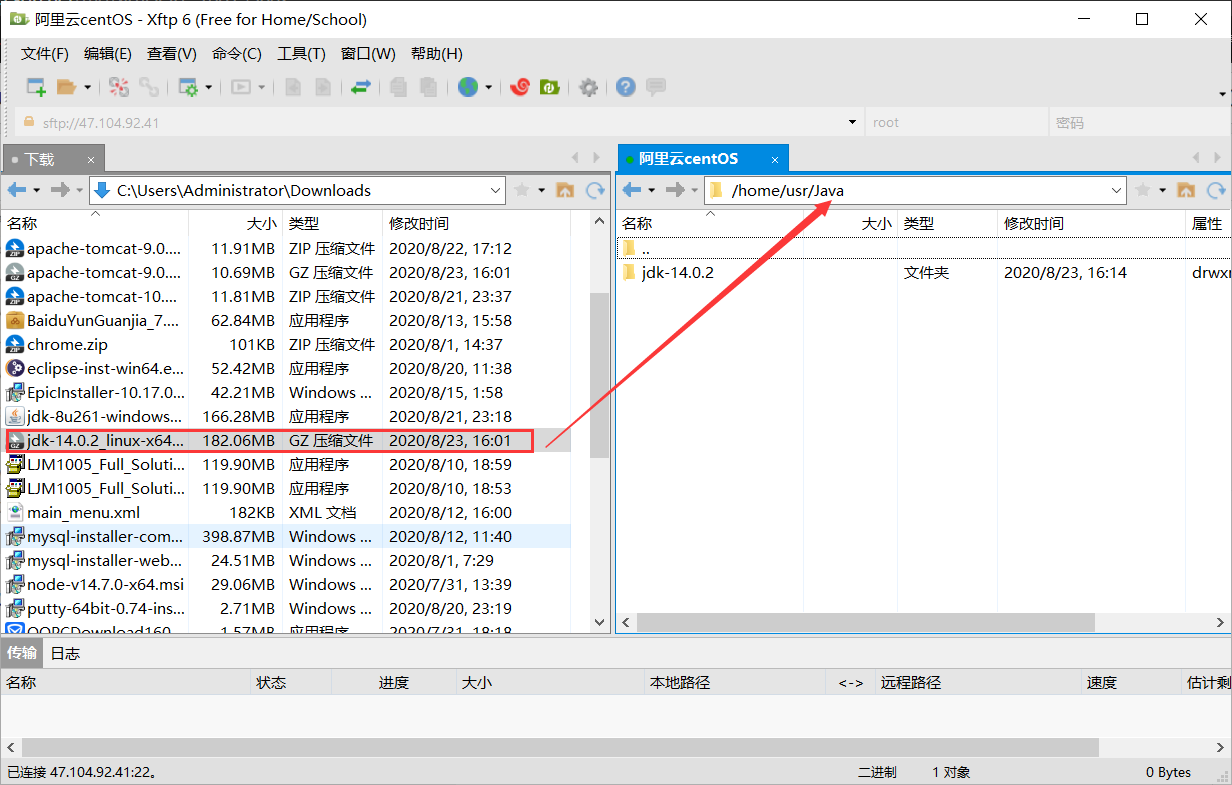Click the Open Session folder icon
This screenshot has width=1232, height=785.
coord(66,87)
